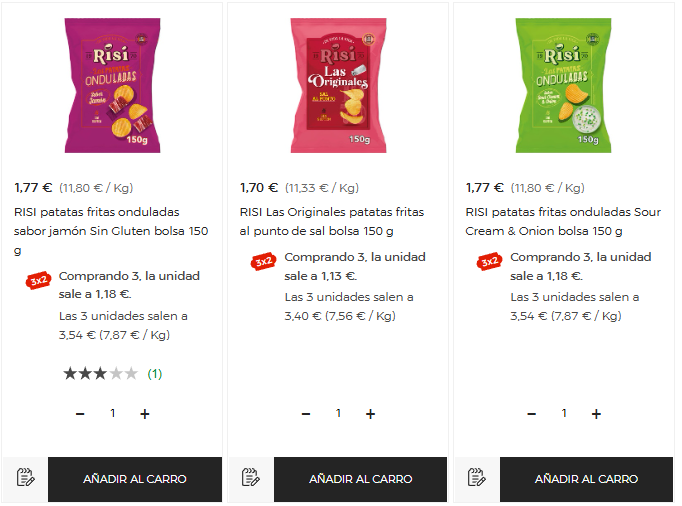The height and width of the screenshot is (506, 682).
Task: Increase quantity of jamón onduladas
Action: click(x=145, y=414)
